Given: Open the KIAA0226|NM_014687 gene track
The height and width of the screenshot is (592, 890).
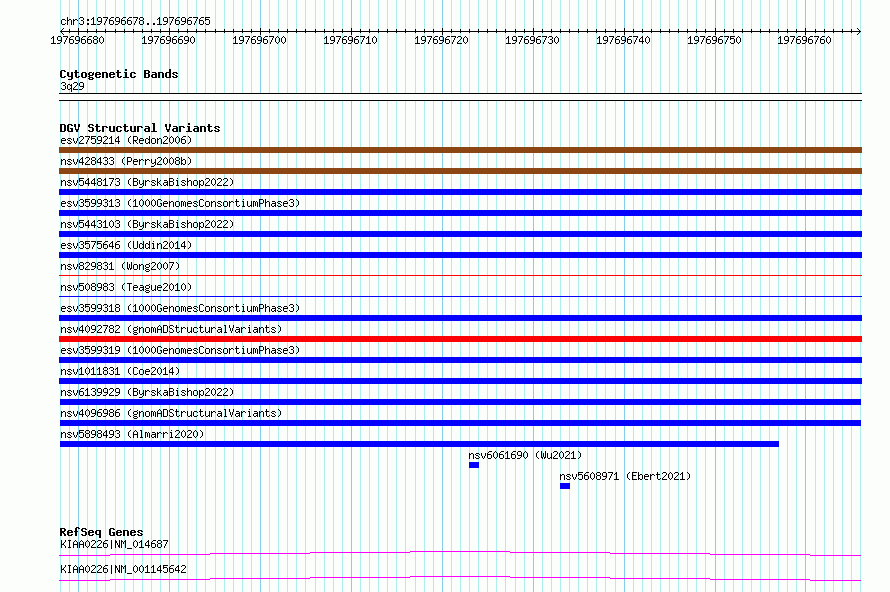Looking at the screenshot, I should click(460, 553).
